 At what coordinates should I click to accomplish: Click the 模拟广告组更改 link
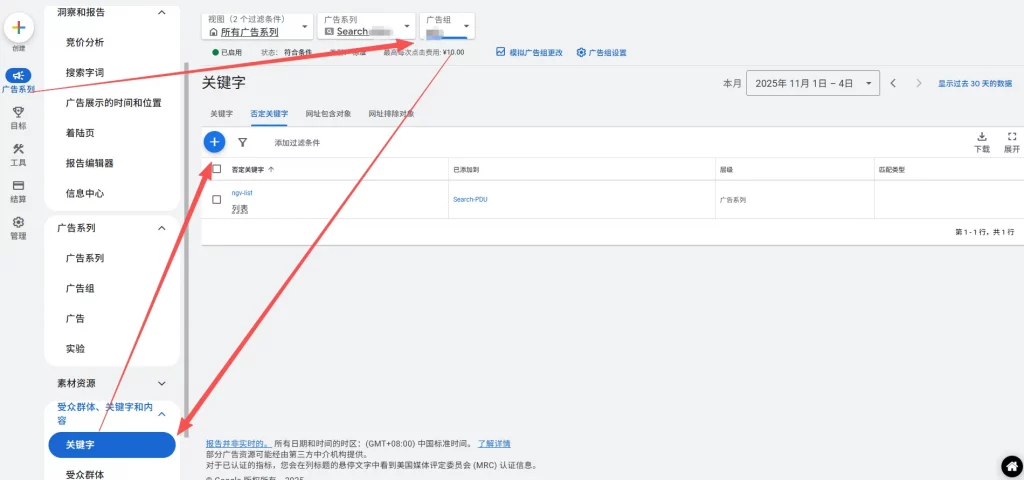[x=536, y=52]
